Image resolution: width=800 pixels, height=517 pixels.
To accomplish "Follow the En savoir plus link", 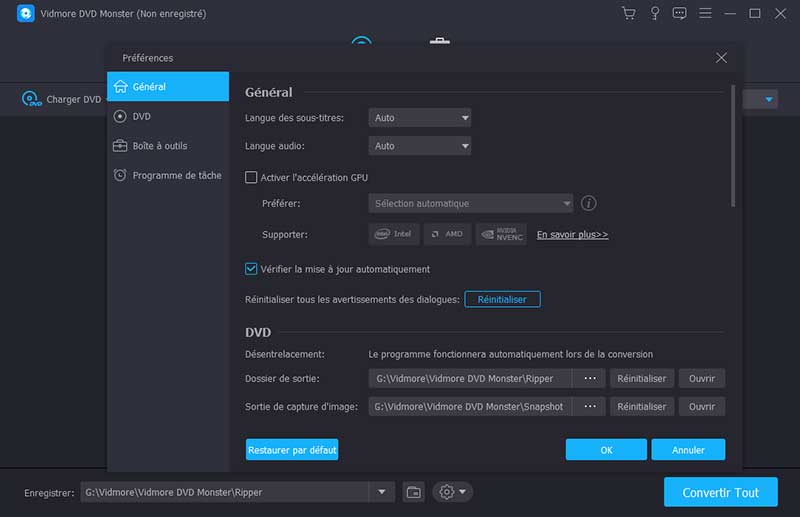I will 572,235.
